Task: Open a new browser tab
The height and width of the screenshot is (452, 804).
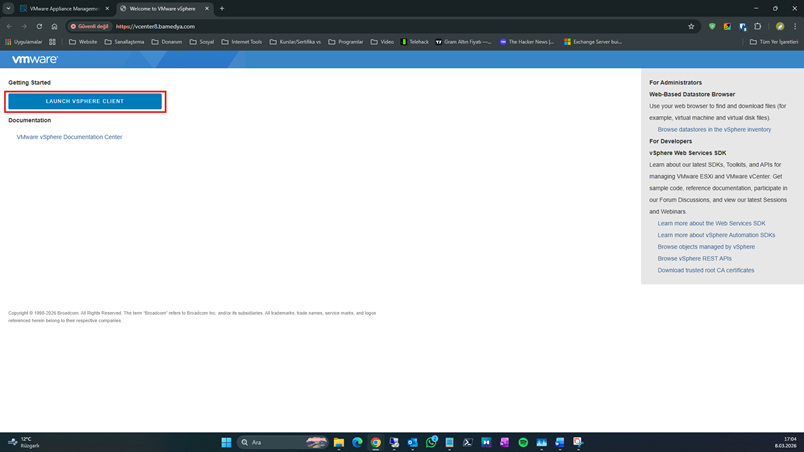Action: tap(222, 8)
